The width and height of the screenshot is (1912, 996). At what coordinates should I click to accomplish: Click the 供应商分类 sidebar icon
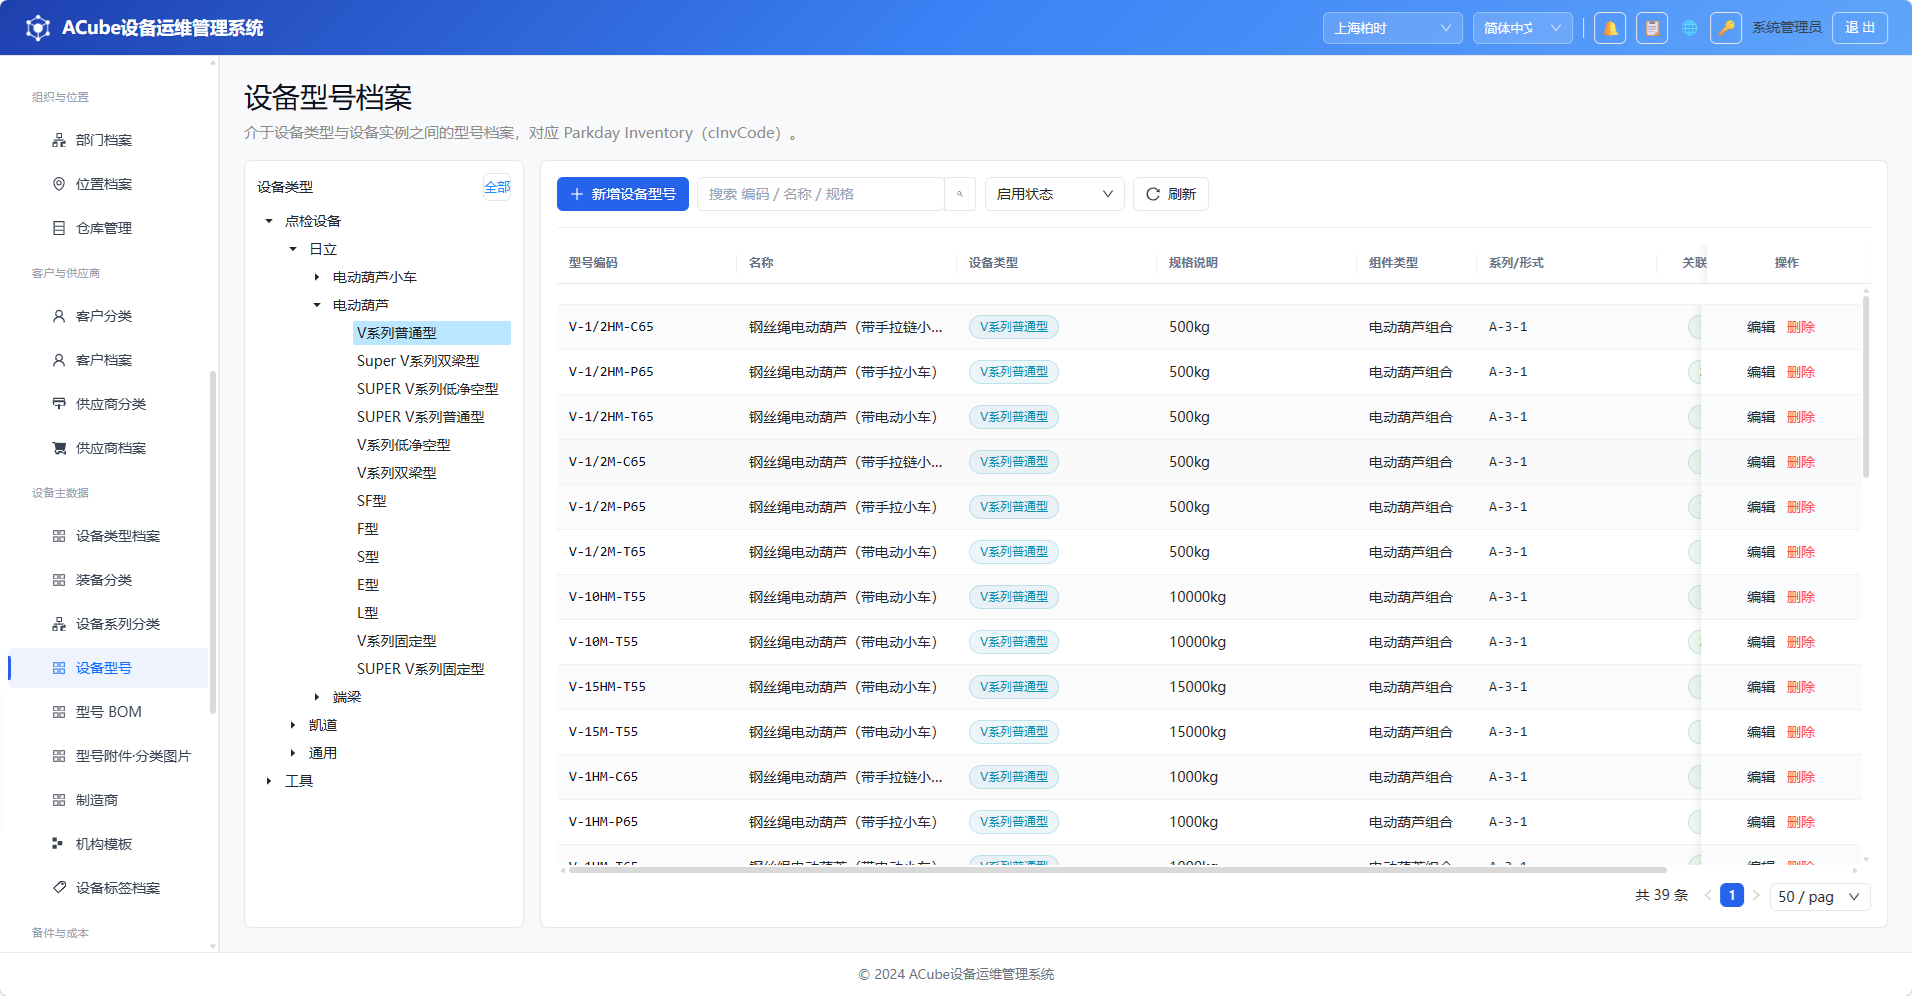(x=59, y=404)
